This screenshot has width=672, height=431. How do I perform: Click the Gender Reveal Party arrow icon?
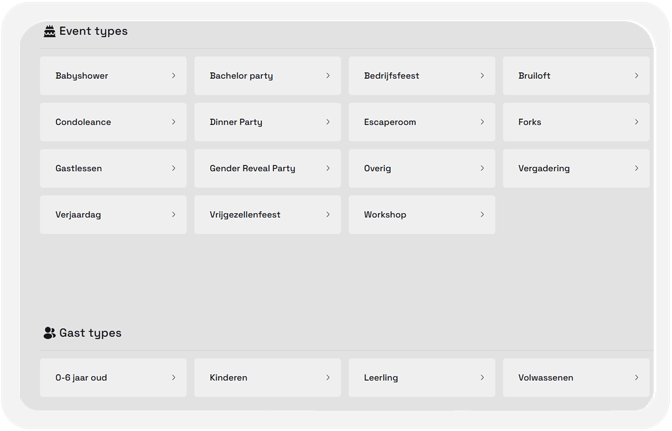tap(328, 168)
